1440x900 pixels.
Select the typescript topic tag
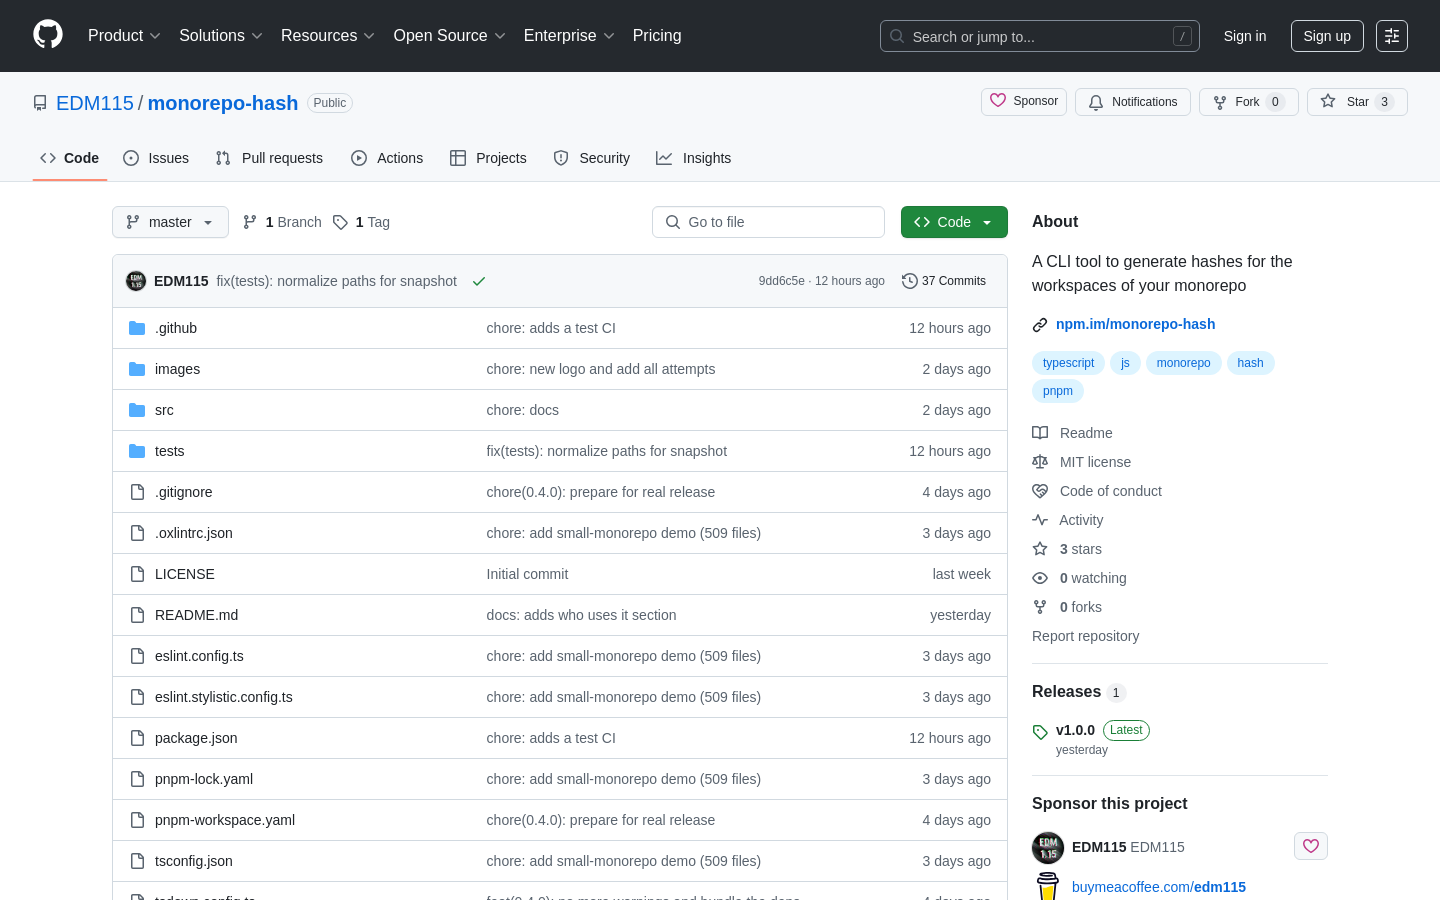[x=1068, y=363]
